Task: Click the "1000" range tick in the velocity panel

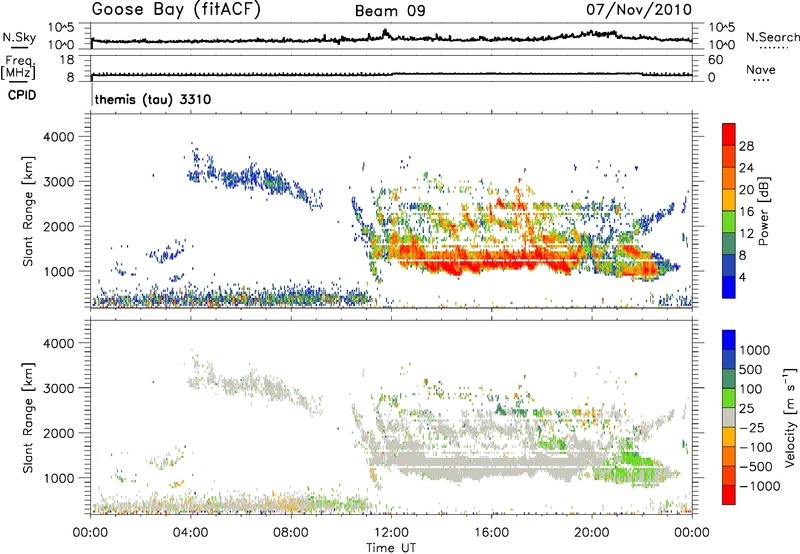Action: (x=58, y=478)
